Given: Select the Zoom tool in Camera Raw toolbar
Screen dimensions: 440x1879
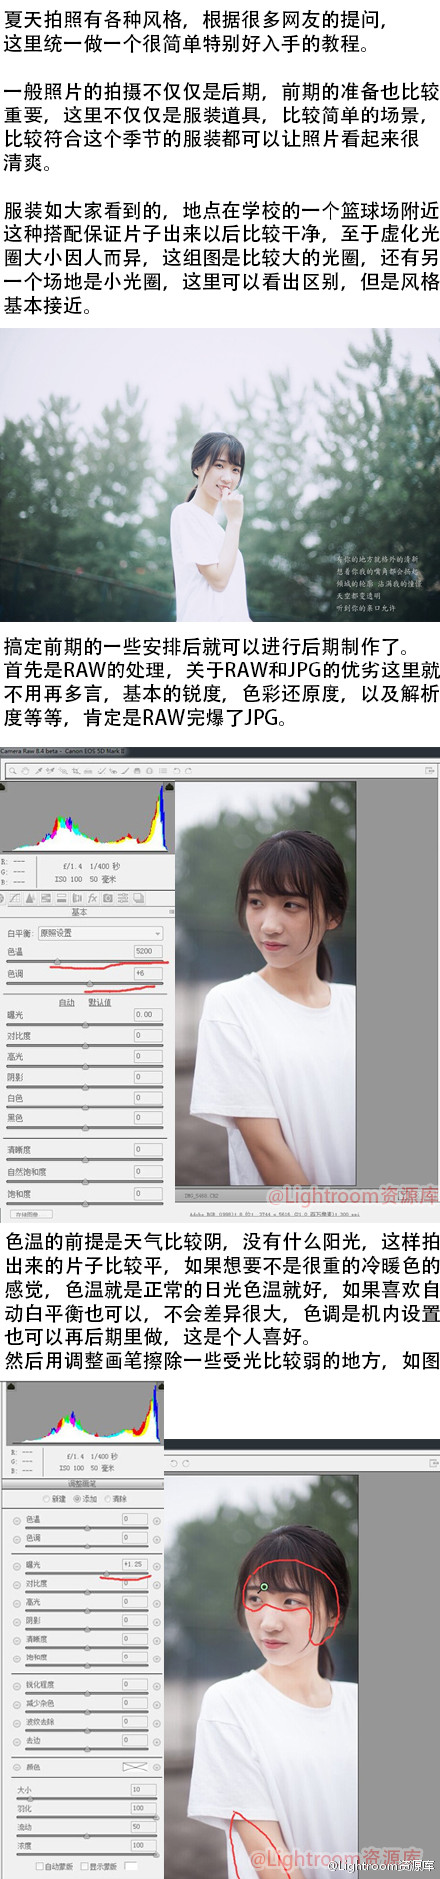Looking at the screenshot, I should coord(13,771).
